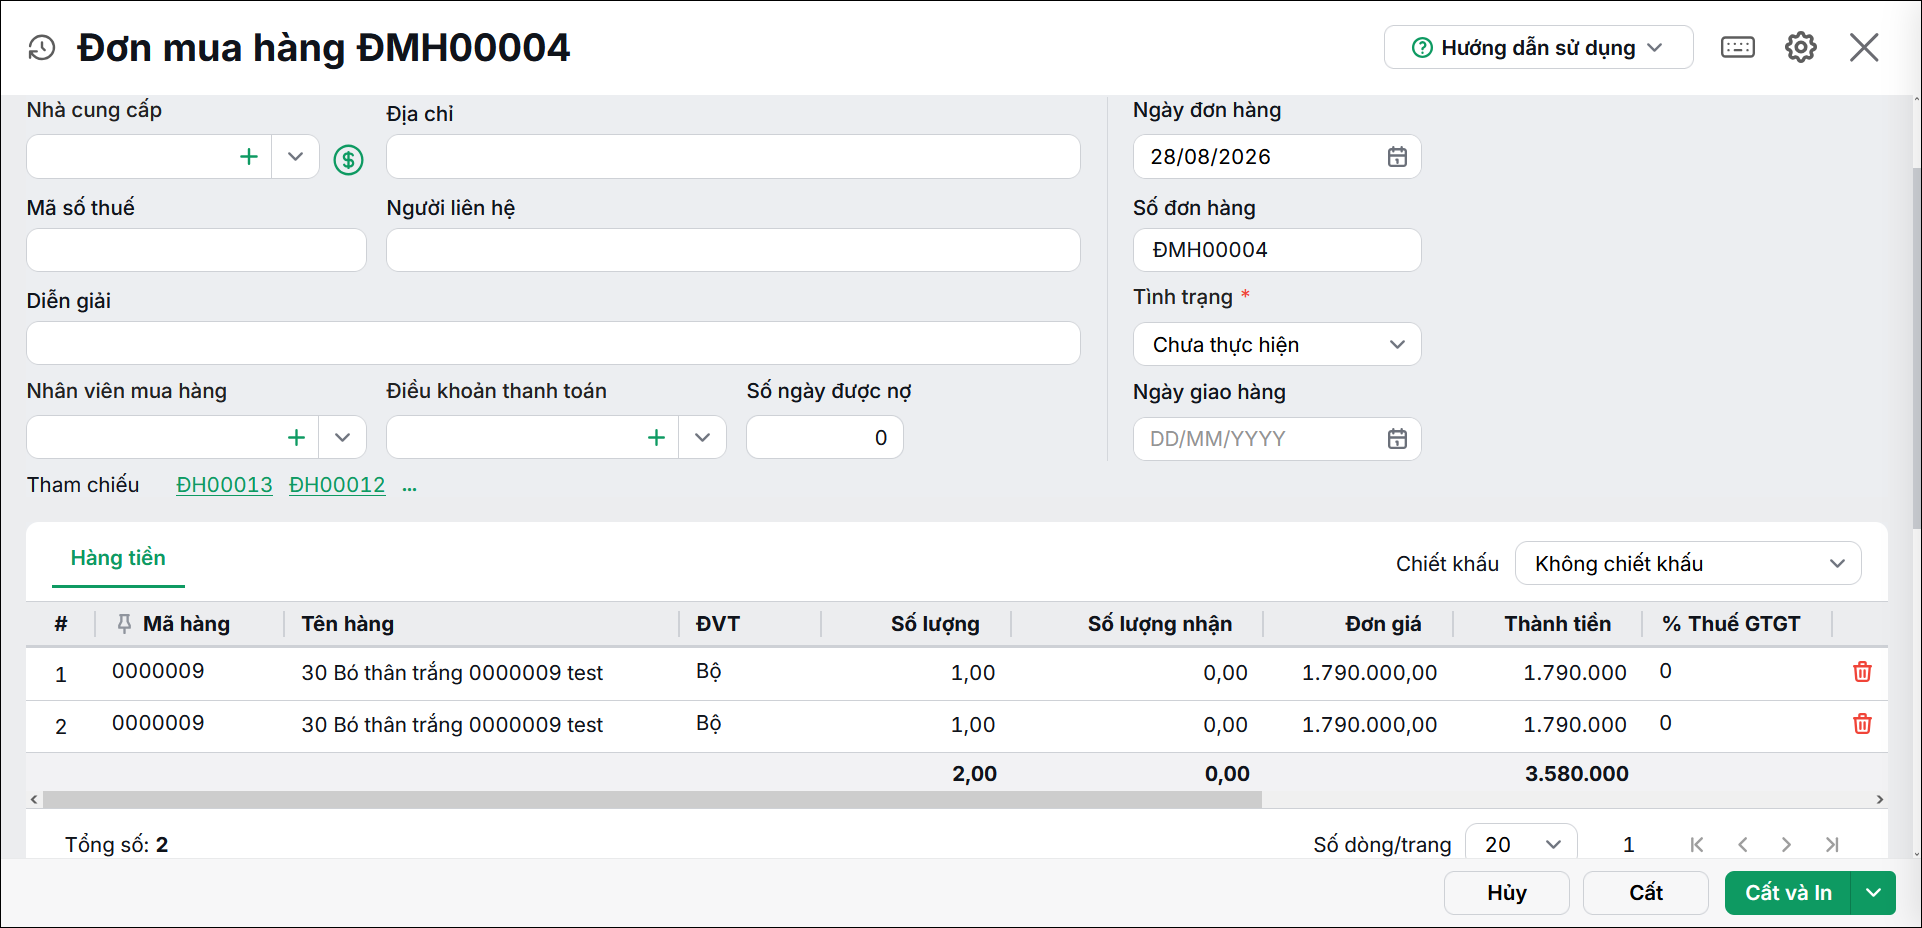The image size is (1922, 928).
Task: Open calendar for Ngày giao hàng
Action: click(1397, 439)
